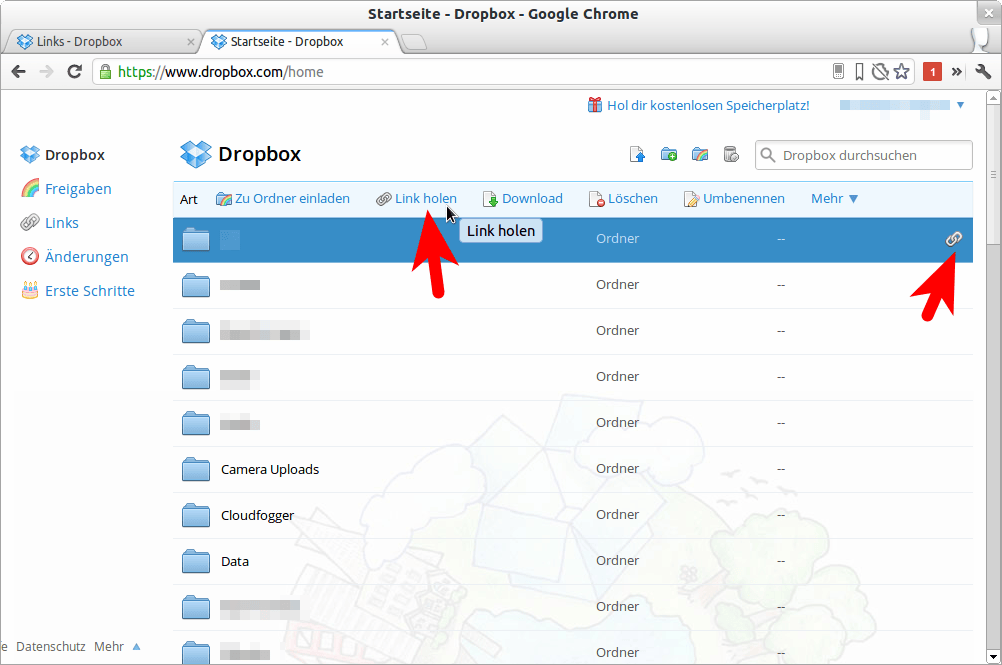Screen dimensions: 1002x665
Task: Close the Startseite - Dropbox tab
Action: 385,42
